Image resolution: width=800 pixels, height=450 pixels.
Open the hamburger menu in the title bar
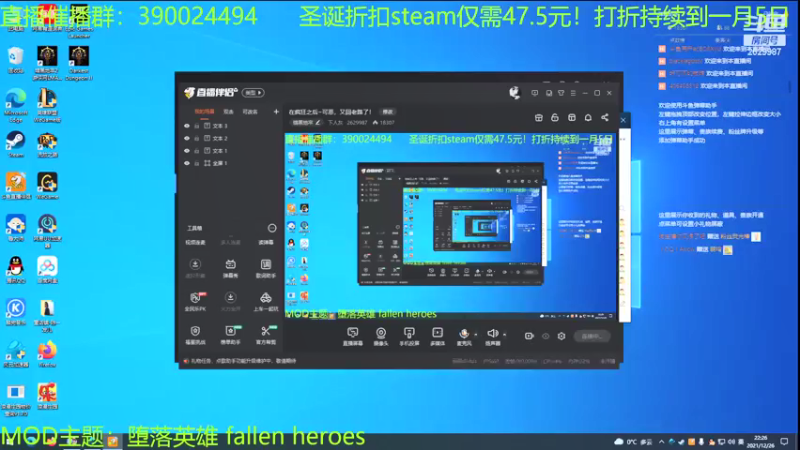click(573, 93)
